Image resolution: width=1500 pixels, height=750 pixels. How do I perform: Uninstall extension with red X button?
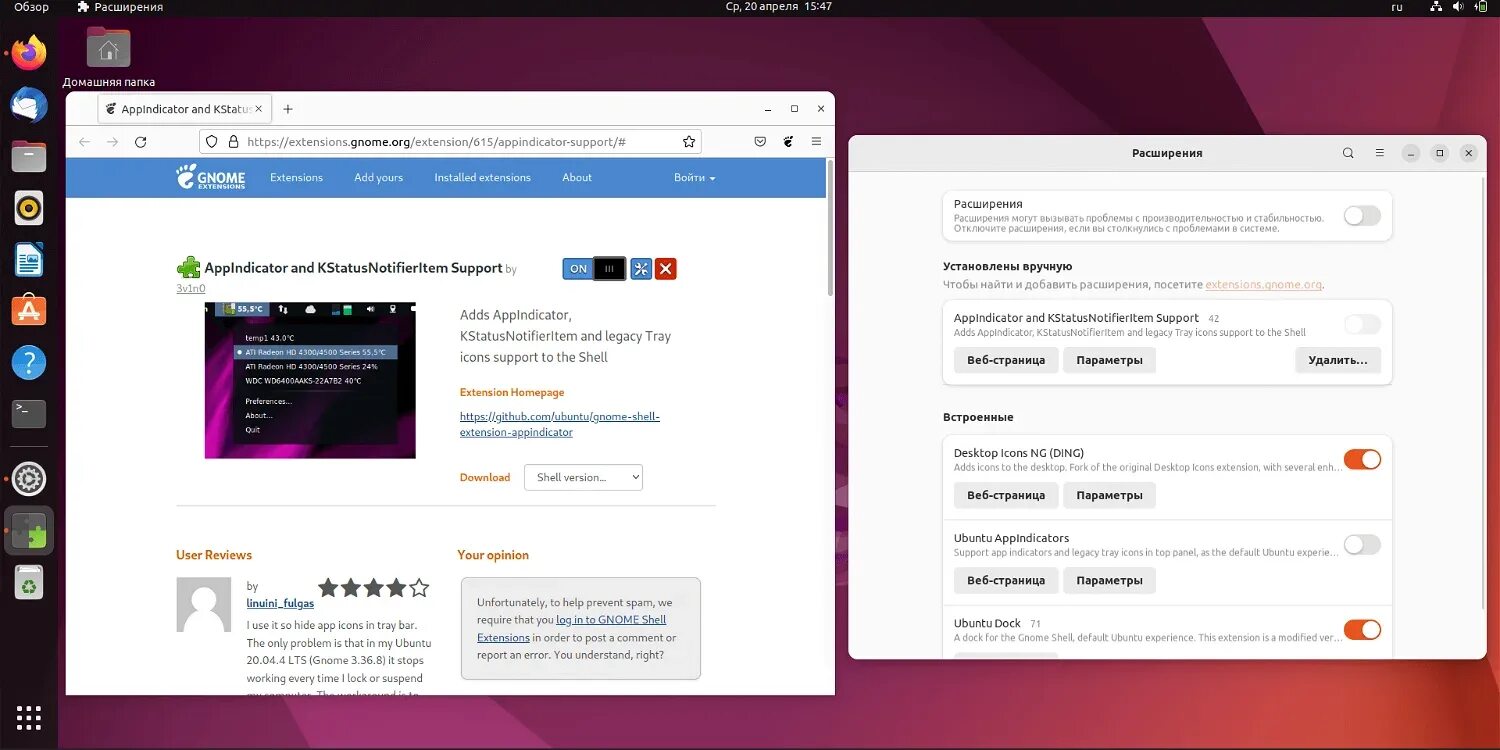pos(666,268)
